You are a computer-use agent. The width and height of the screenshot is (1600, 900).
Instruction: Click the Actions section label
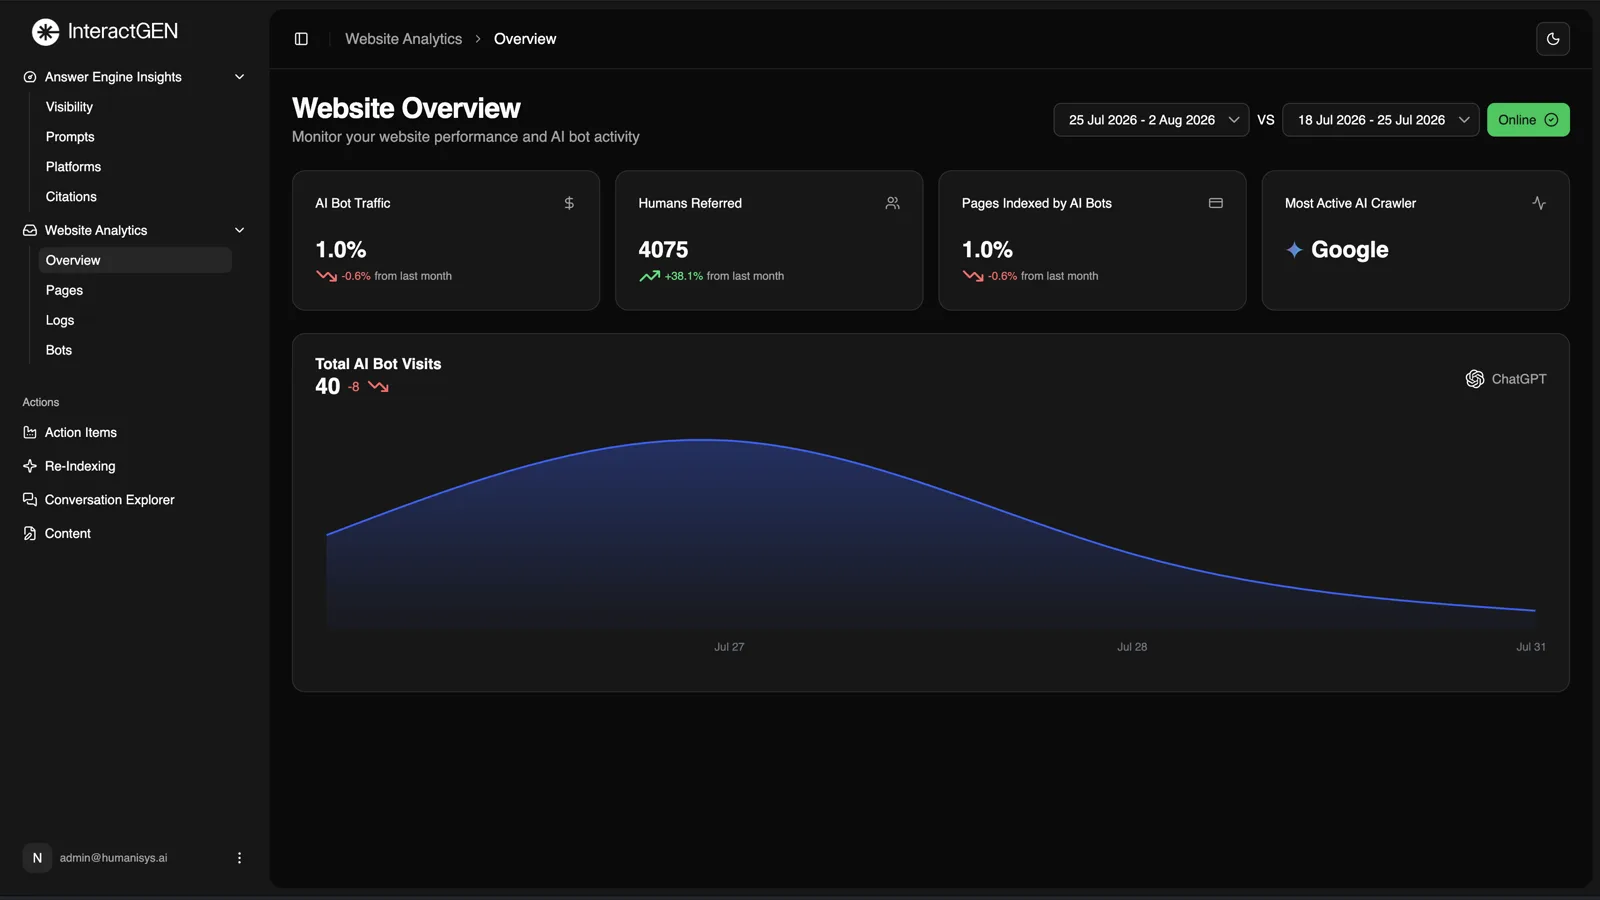click(x=41, y=402)
